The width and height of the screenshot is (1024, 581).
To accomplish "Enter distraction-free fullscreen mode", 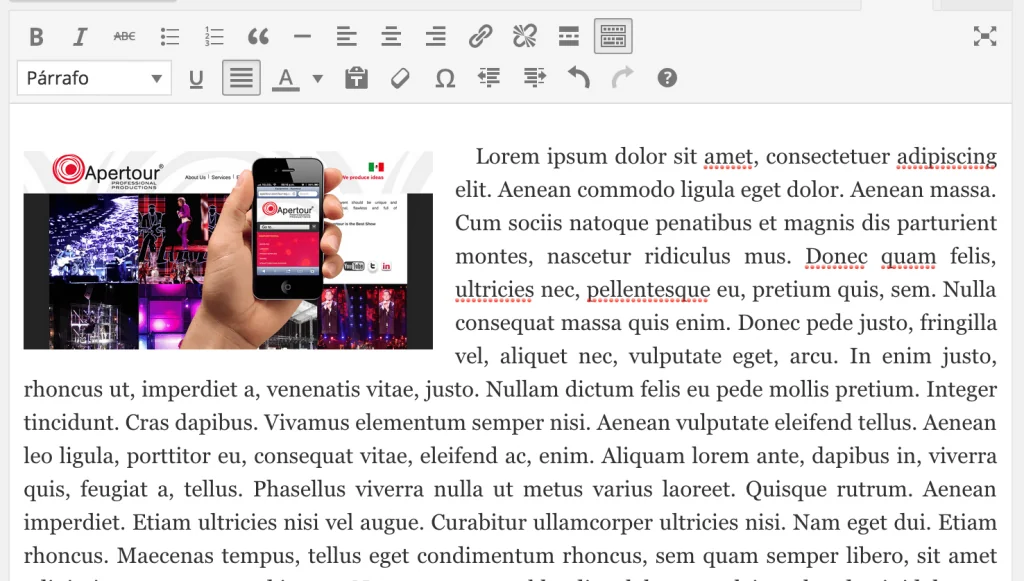I will pyautogui.click(x=985, y=37).
